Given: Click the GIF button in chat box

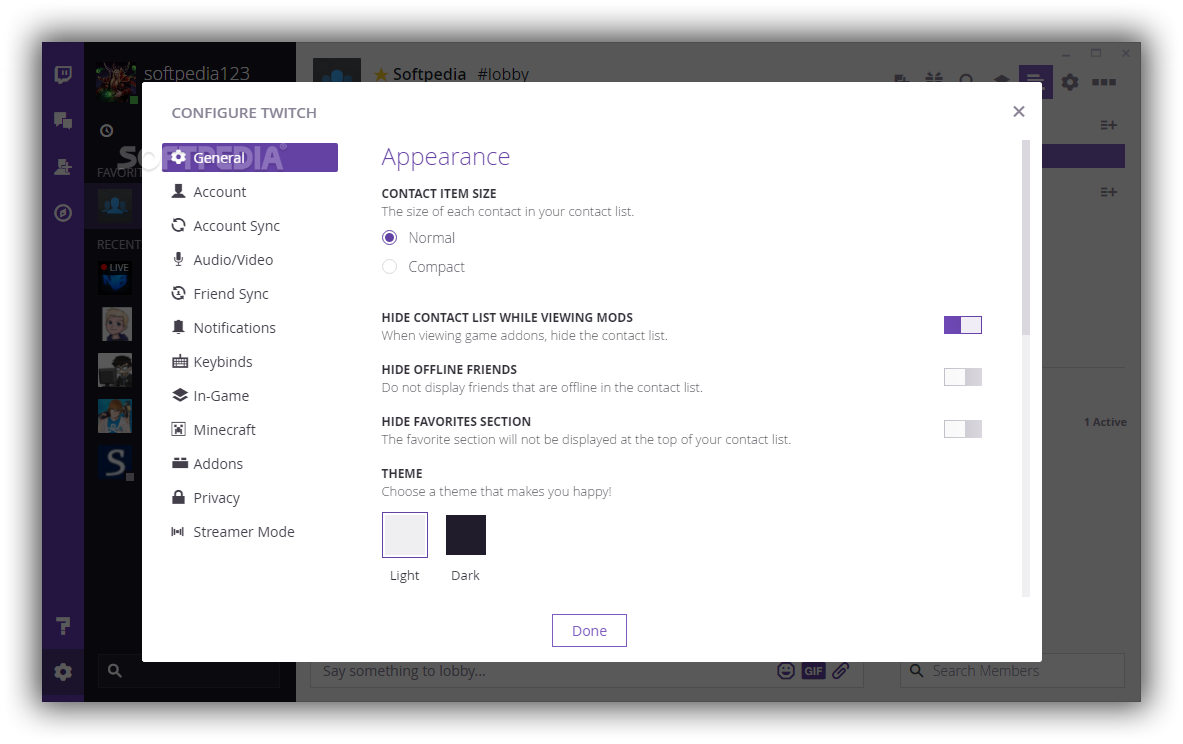Looking at the screenshot, I should pos(813,671).
